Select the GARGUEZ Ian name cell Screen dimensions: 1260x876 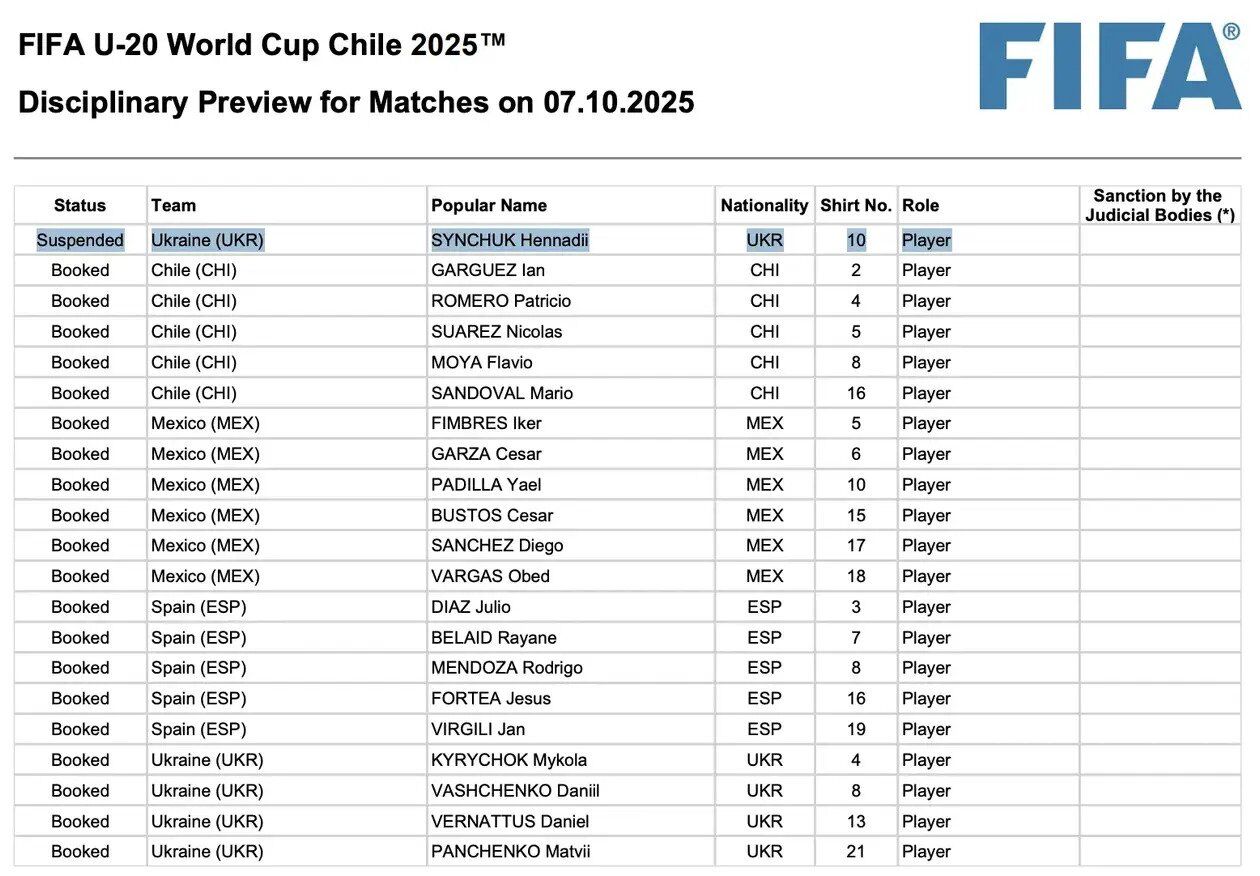pos(488,270)
